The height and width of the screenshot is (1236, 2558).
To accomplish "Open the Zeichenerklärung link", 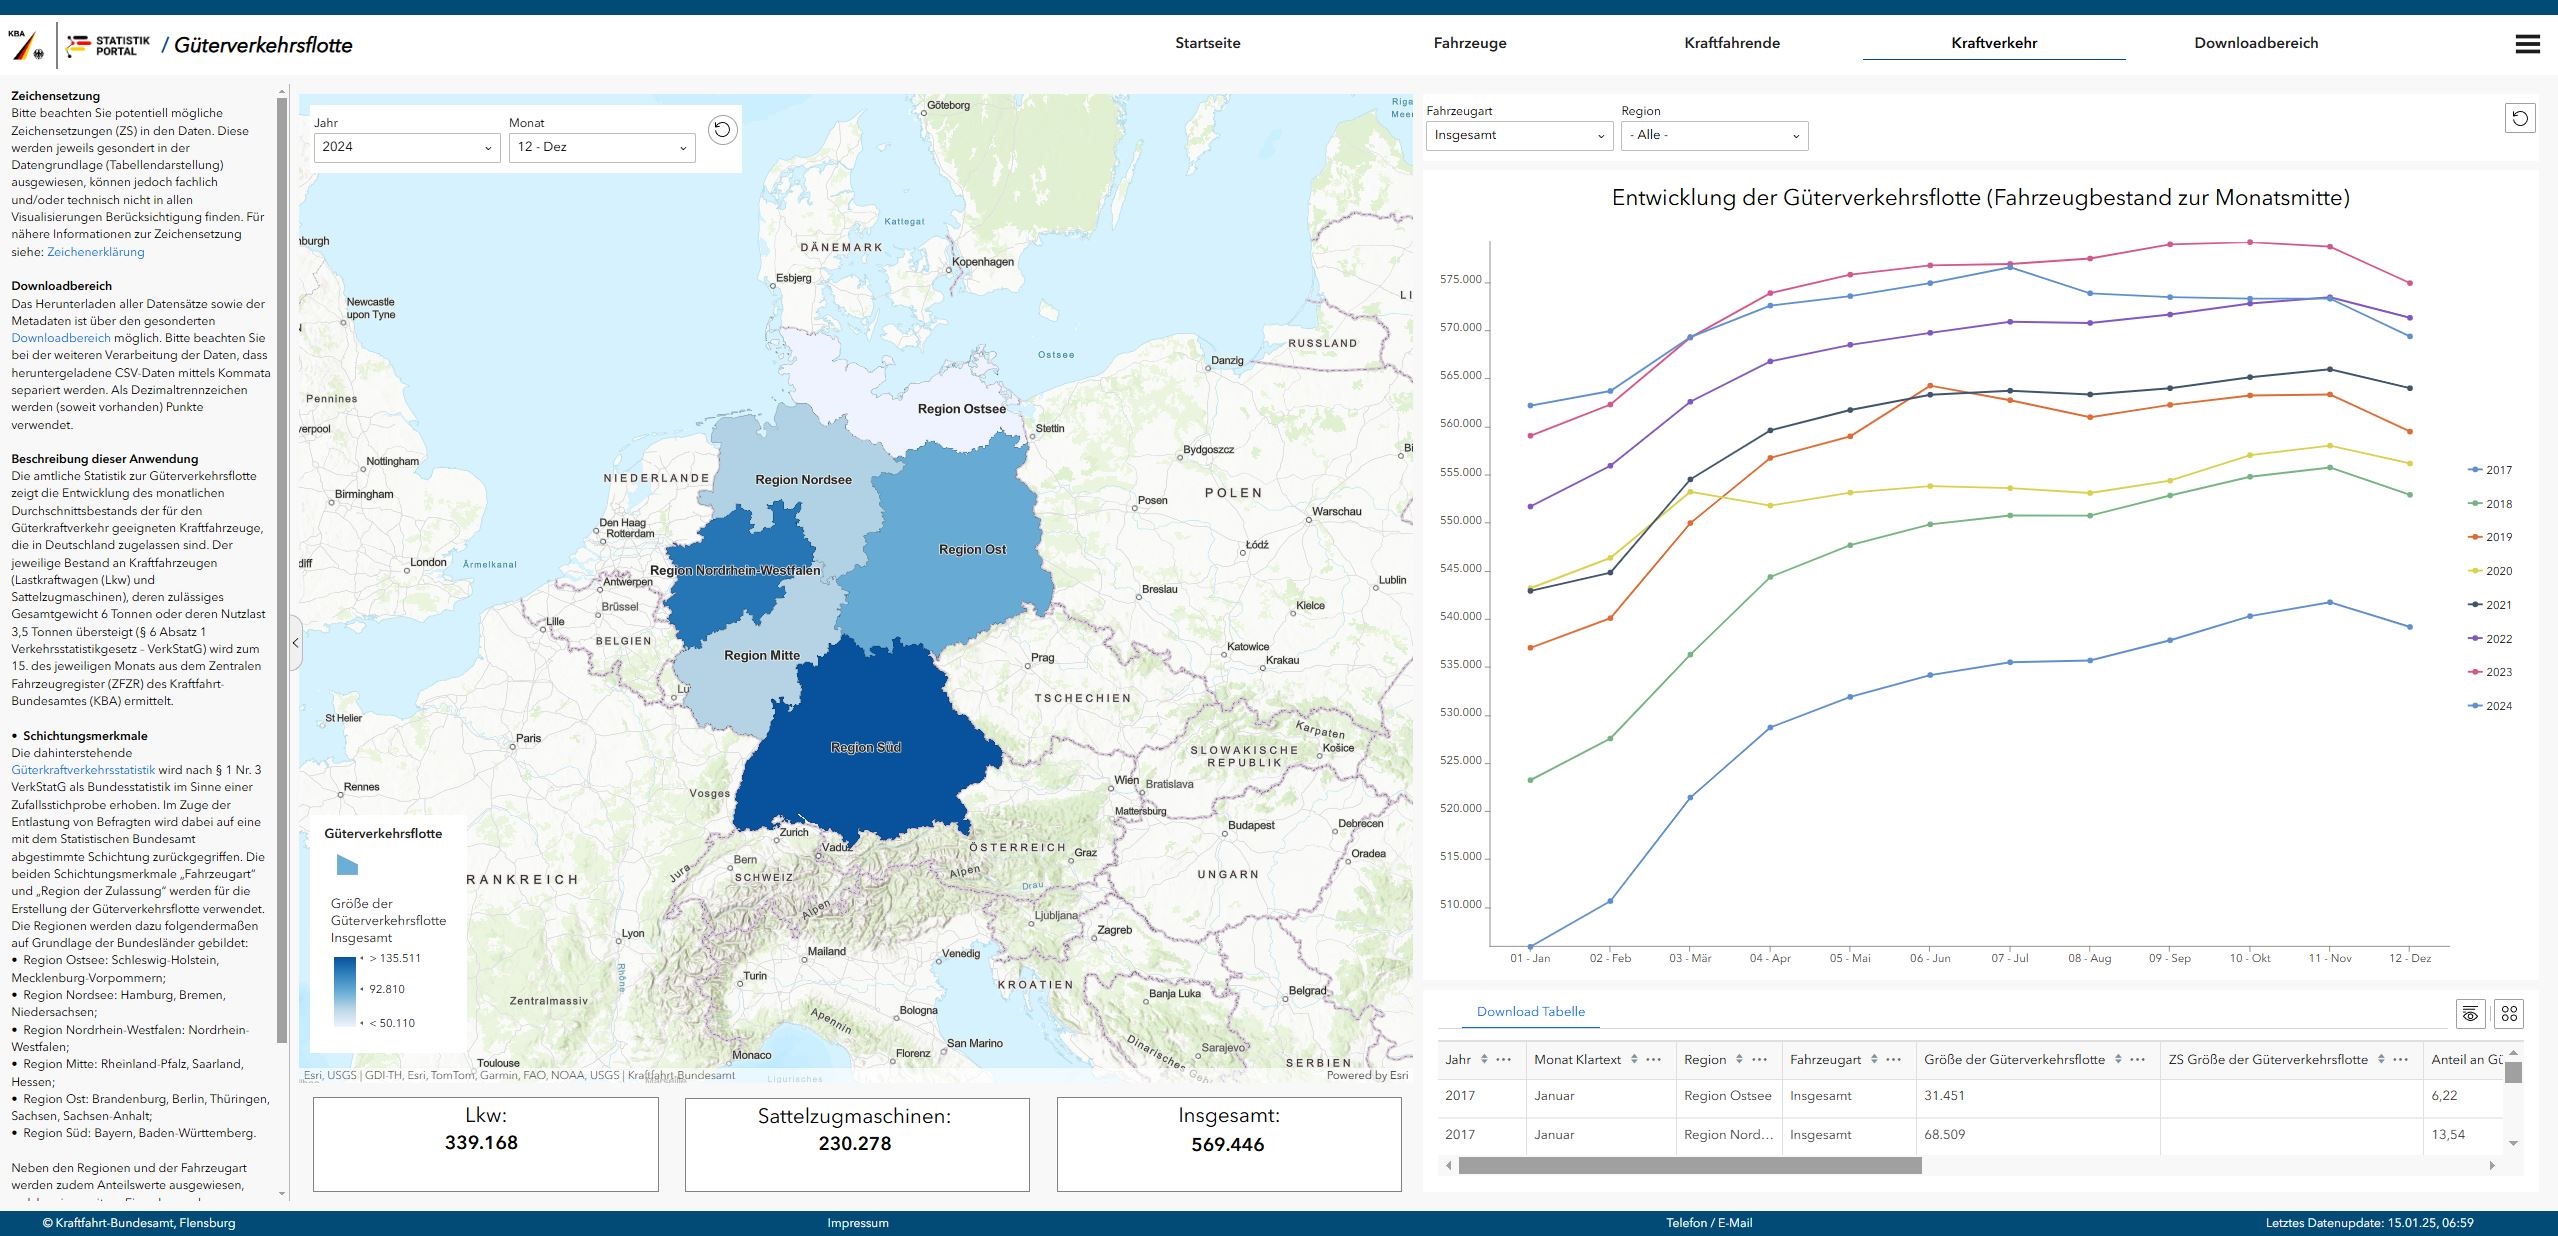I will point(96,252).
